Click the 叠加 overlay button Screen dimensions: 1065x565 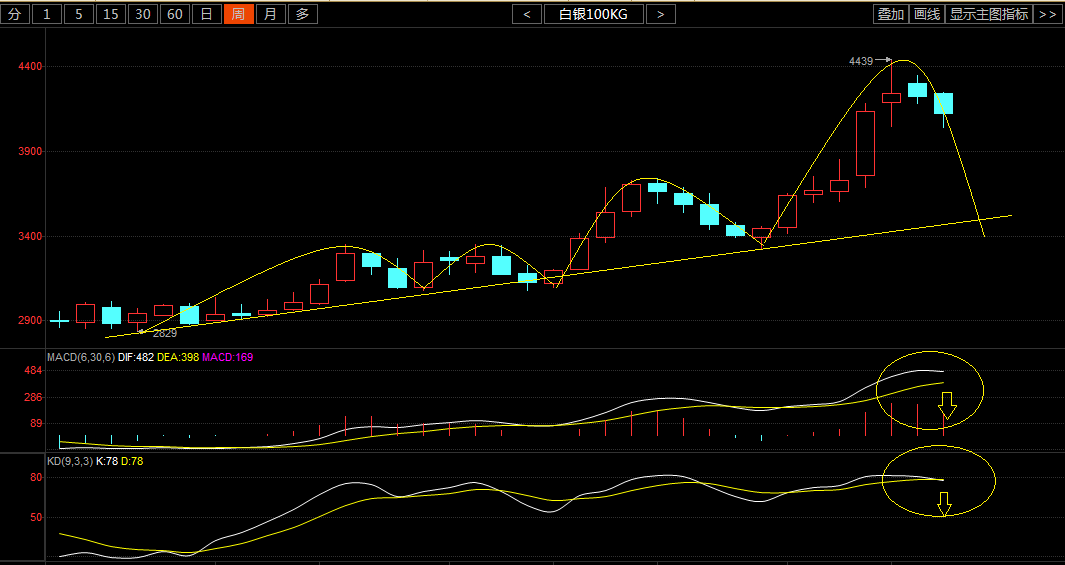(x=890, y=14)
